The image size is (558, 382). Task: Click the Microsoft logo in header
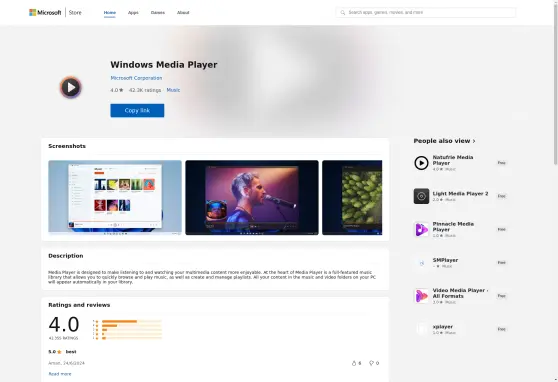point(45,12)
